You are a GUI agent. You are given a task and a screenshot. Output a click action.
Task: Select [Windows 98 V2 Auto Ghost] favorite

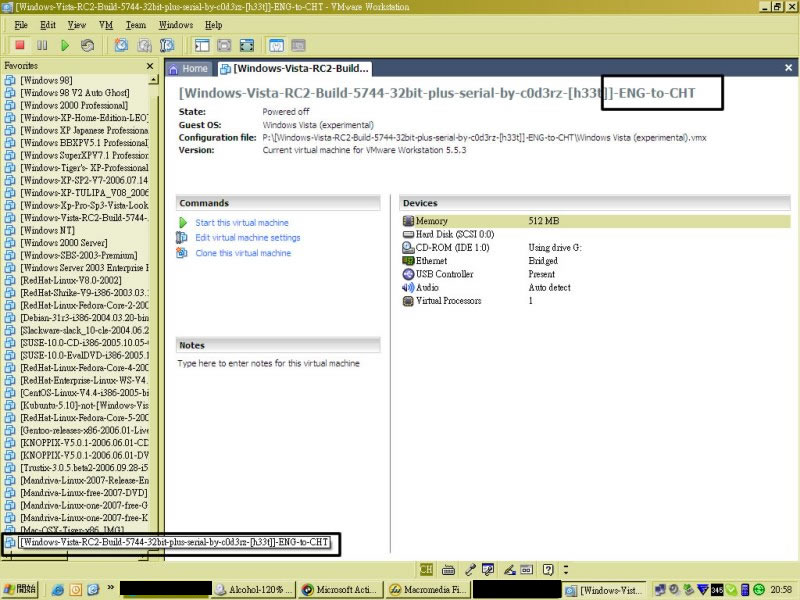74,93
